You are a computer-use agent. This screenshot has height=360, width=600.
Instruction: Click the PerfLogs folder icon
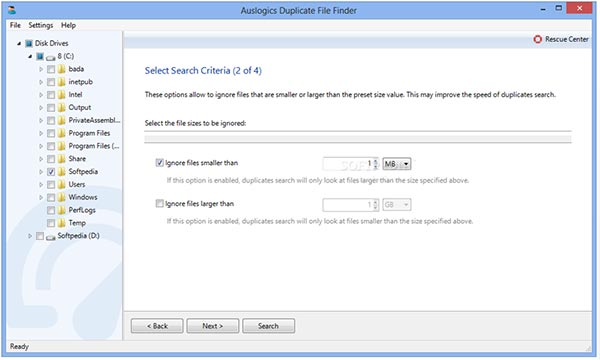click(62, 210)
